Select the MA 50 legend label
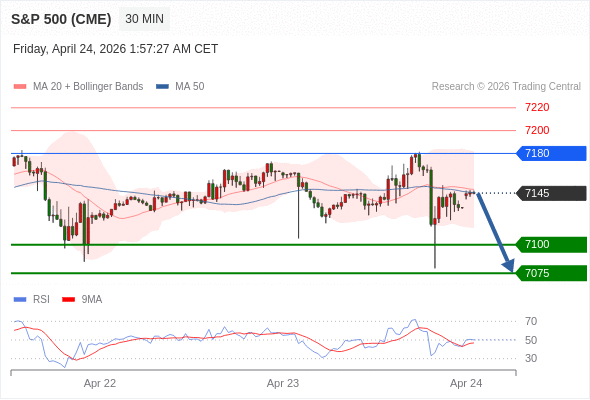Viewport: 590px width, 400px height. pos(190,87)
